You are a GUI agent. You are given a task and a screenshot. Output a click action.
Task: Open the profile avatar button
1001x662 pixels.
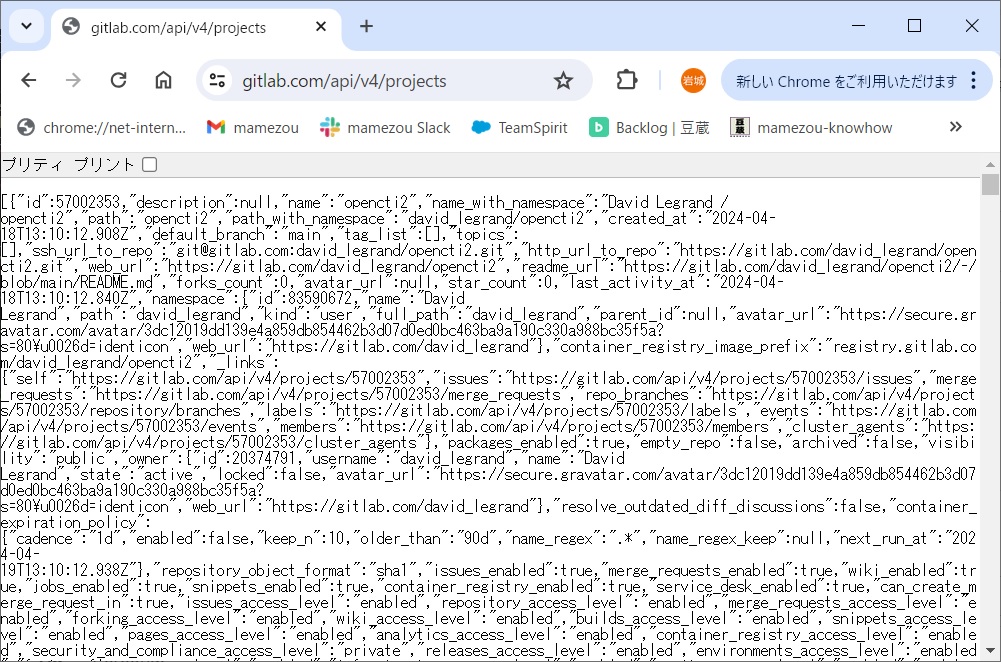point(692,81)
